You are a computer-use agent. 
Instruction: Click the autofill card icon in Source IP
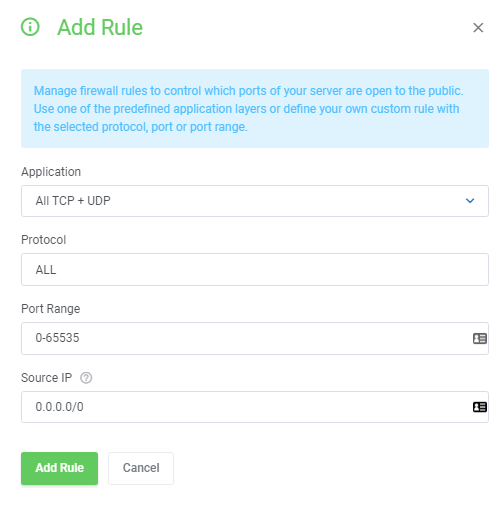coord(480,407)
